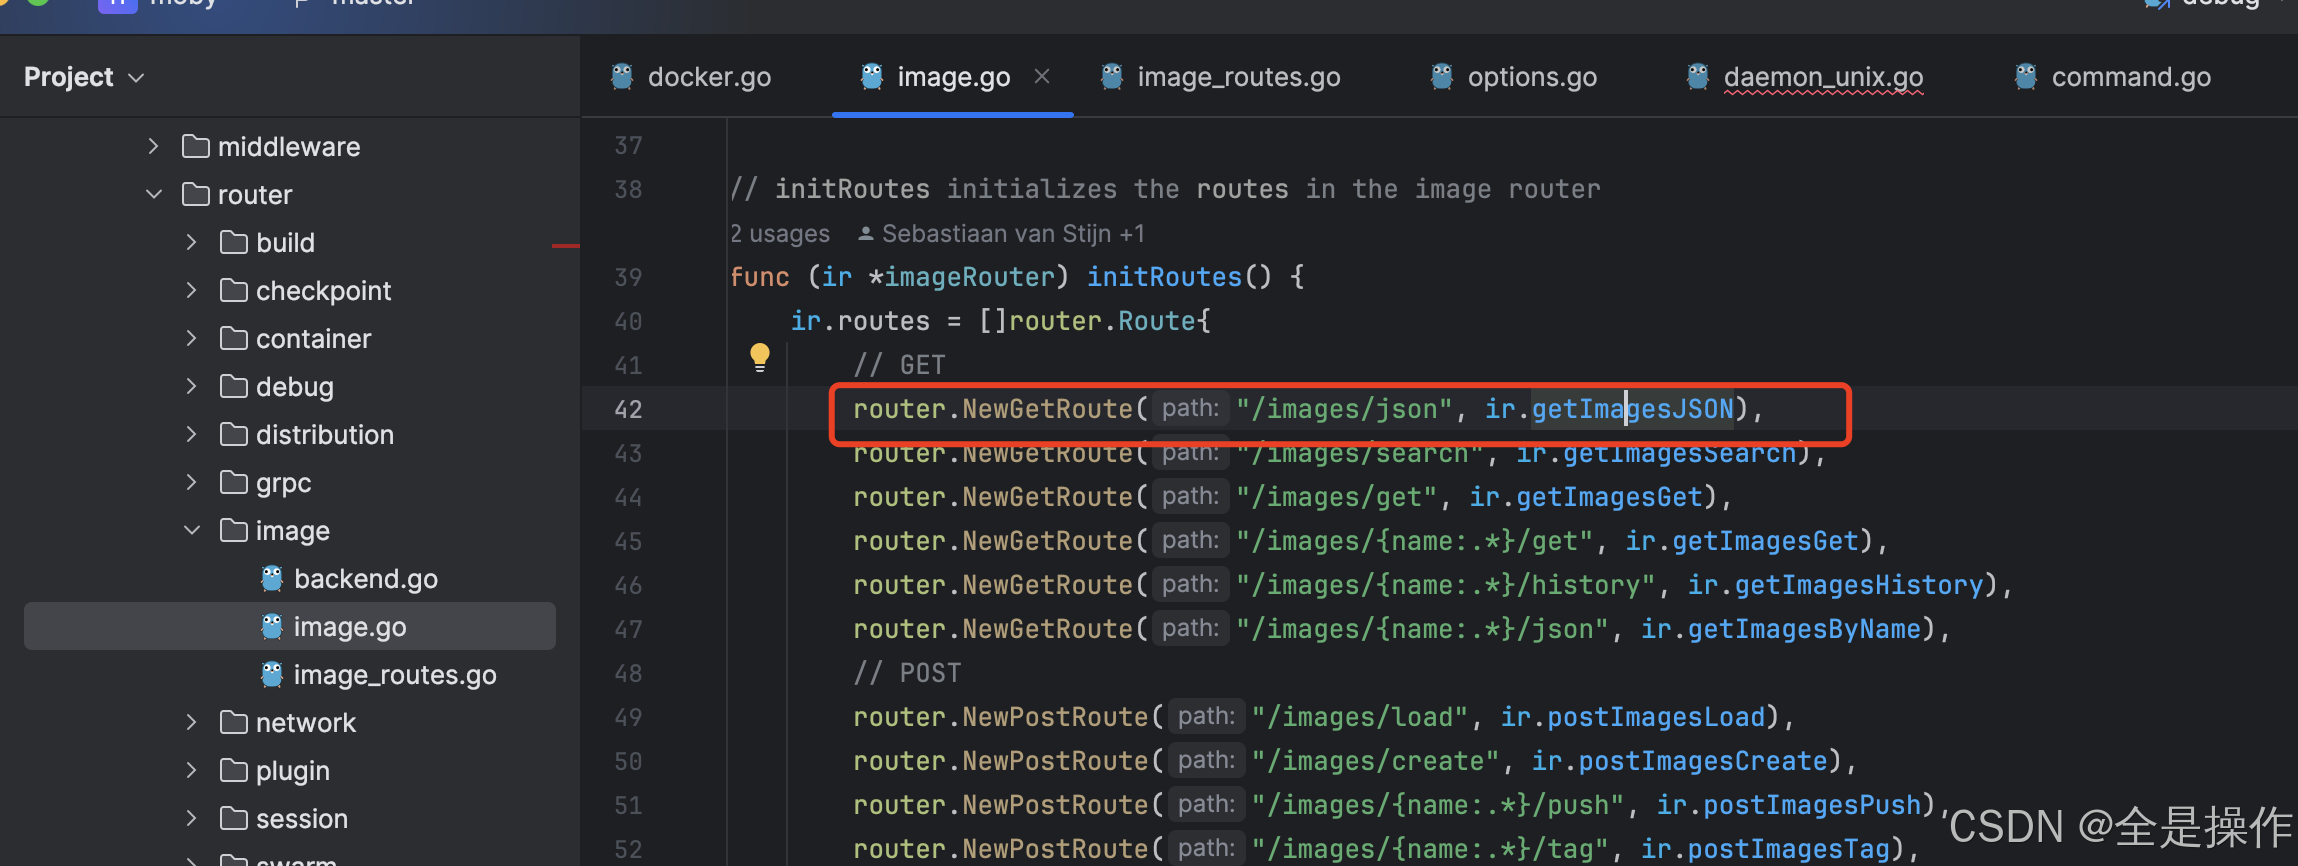The width and height of the screenshot is (2298, 866).
Task: Click getImagesHistory handler reference
Action: coord(1859,585)
